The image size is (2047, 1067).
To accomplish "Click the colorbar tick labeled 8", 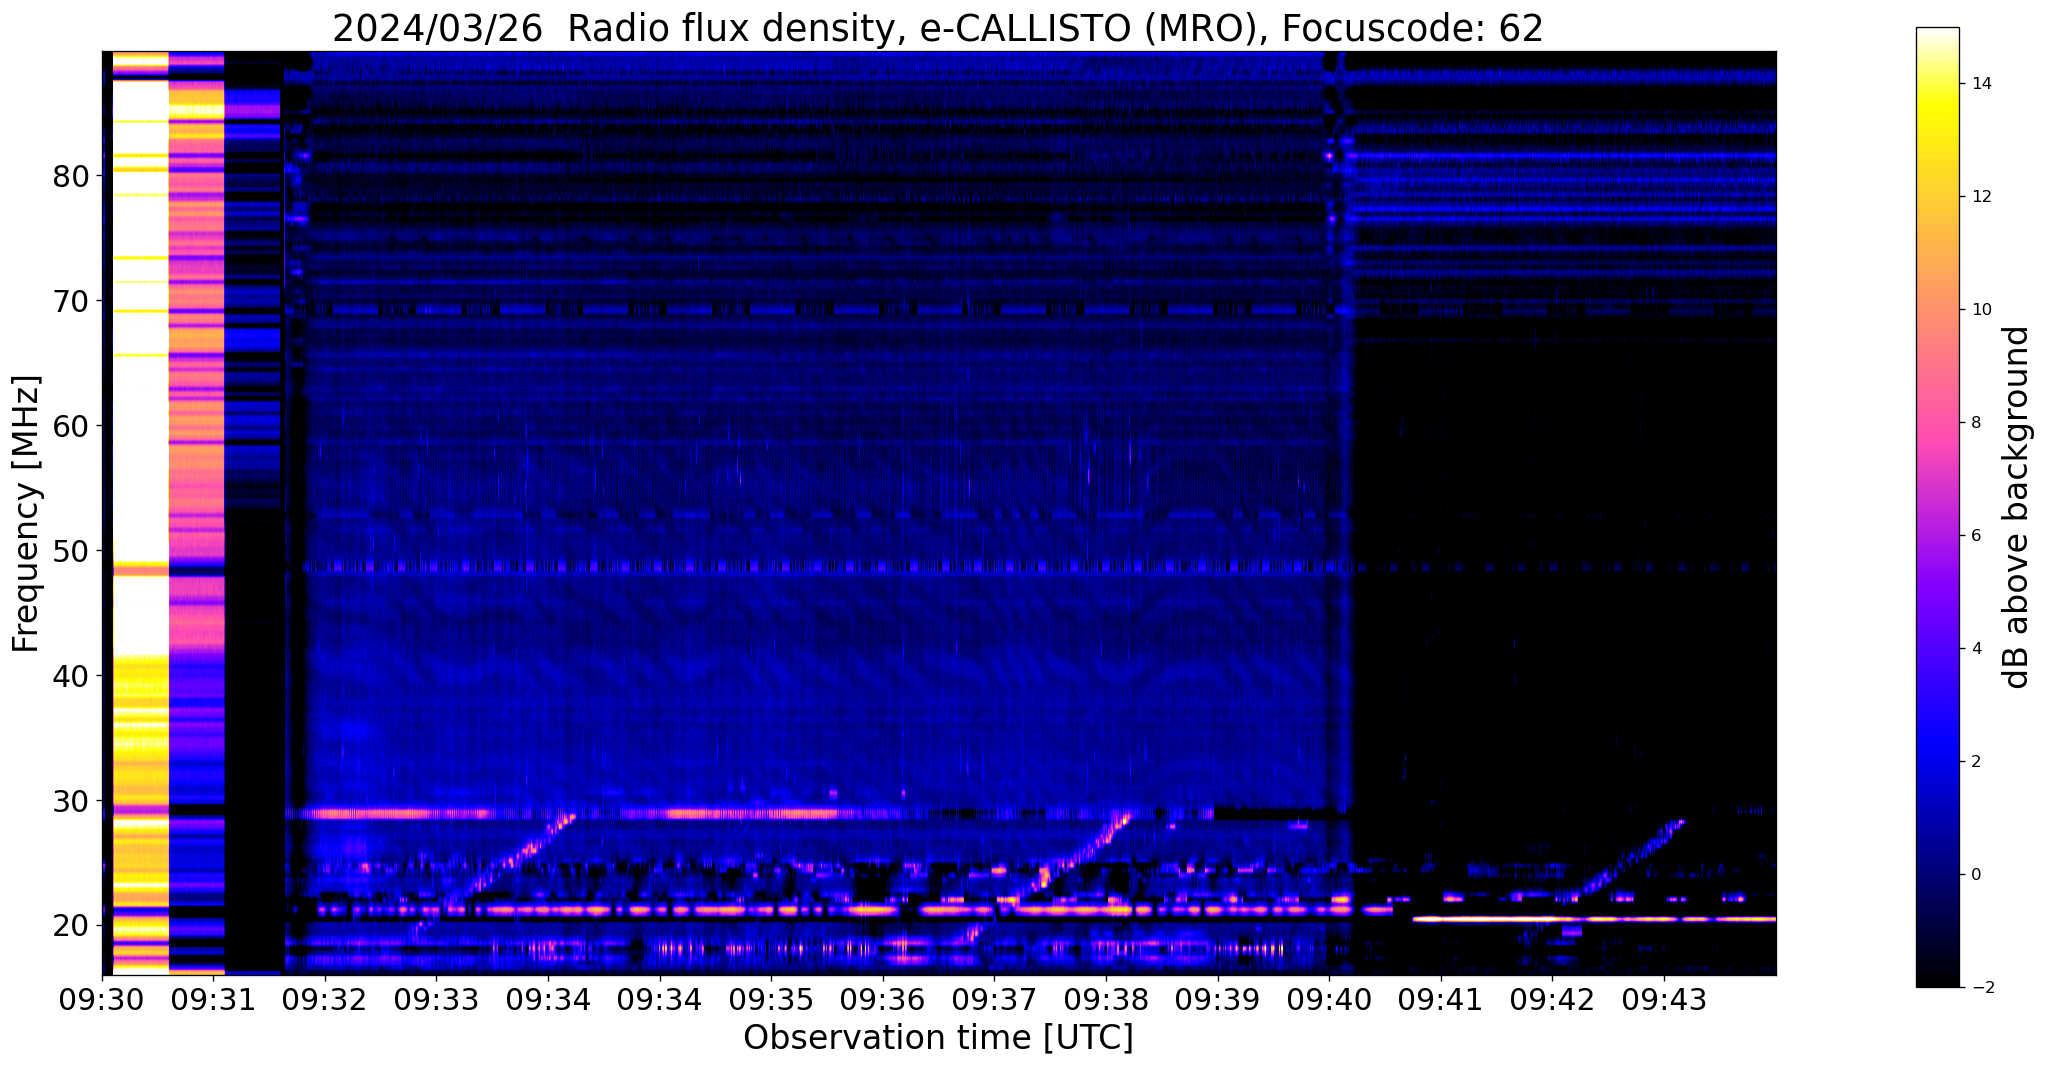I will point(1976,423).
